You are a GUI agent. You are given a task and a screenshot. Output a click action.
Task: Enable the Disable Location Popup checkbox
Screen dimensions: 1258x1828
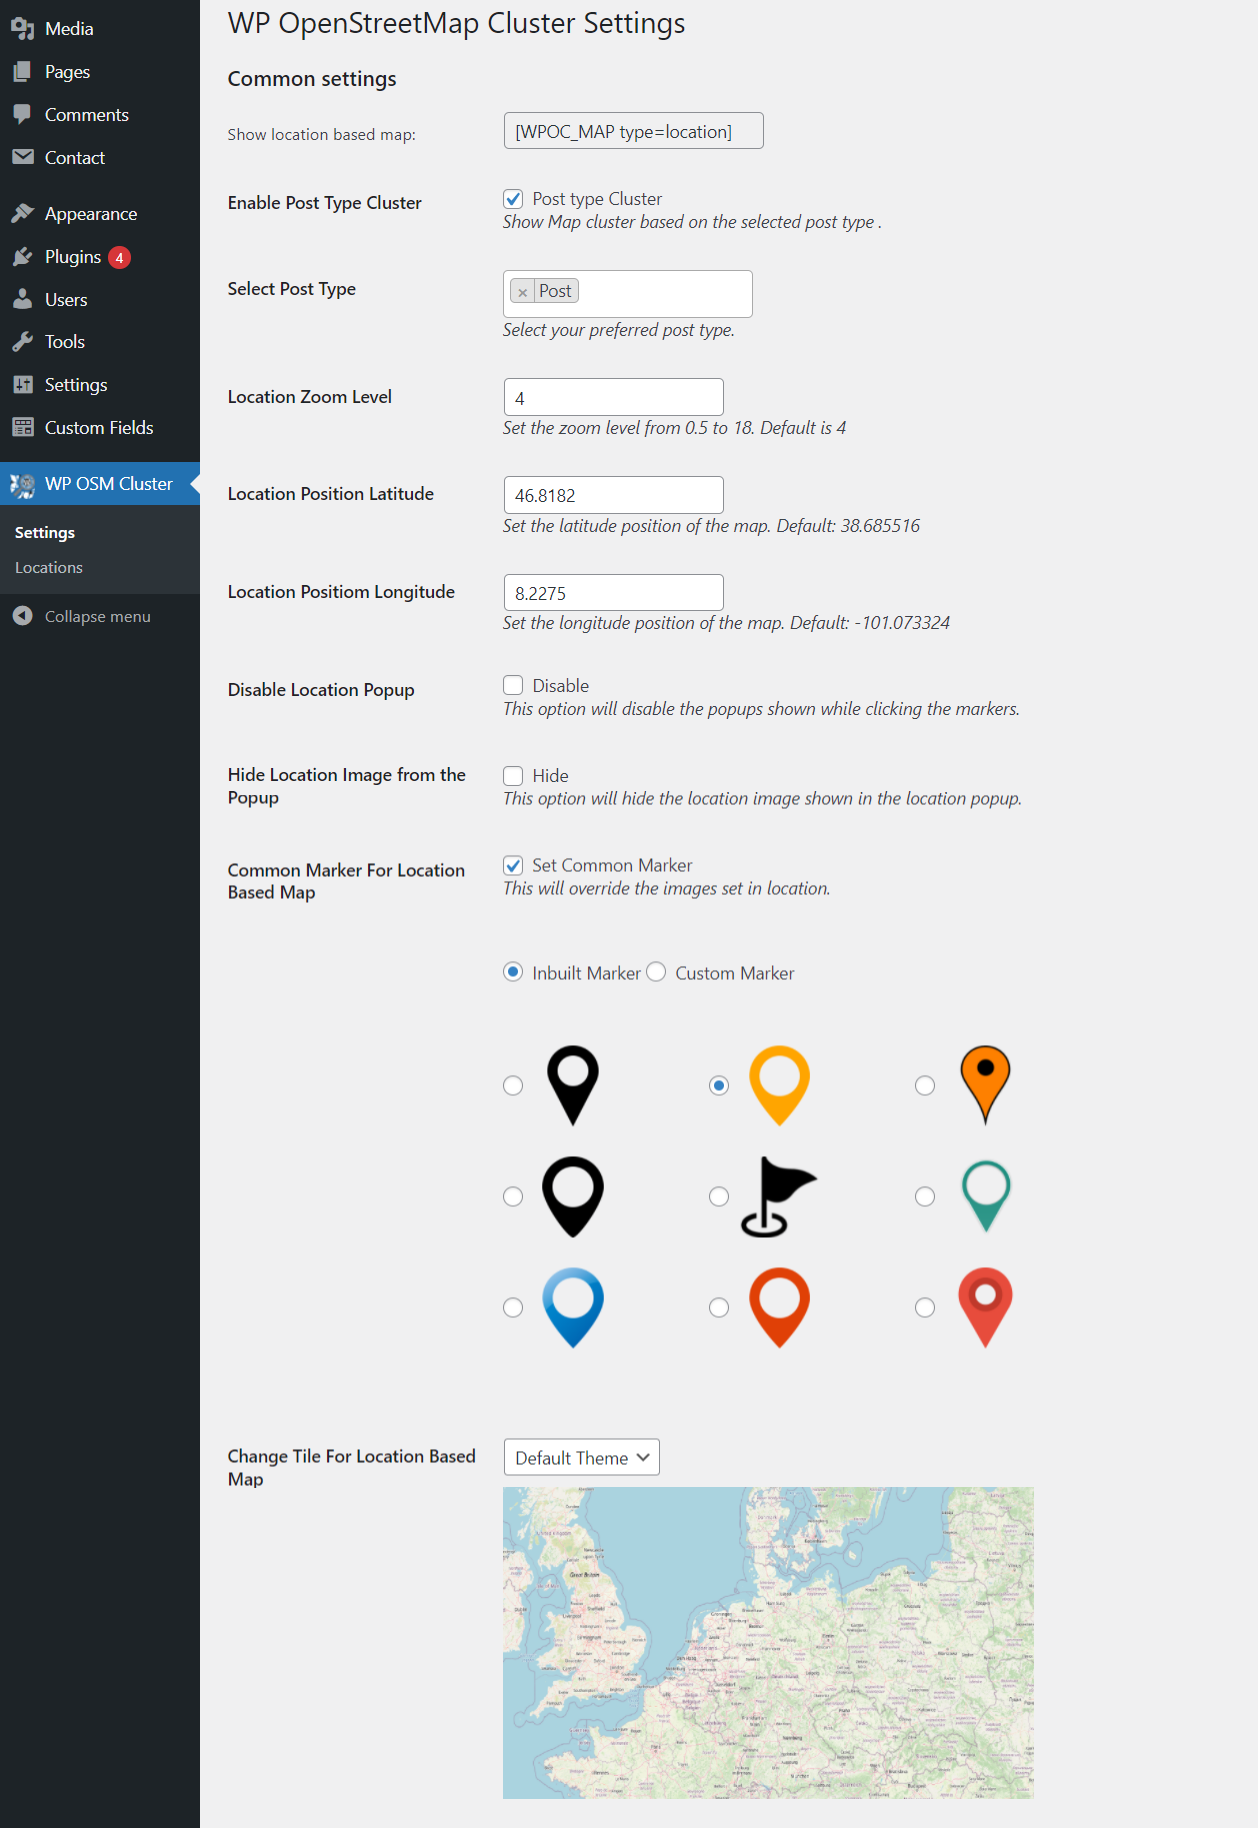pos(513,685)
